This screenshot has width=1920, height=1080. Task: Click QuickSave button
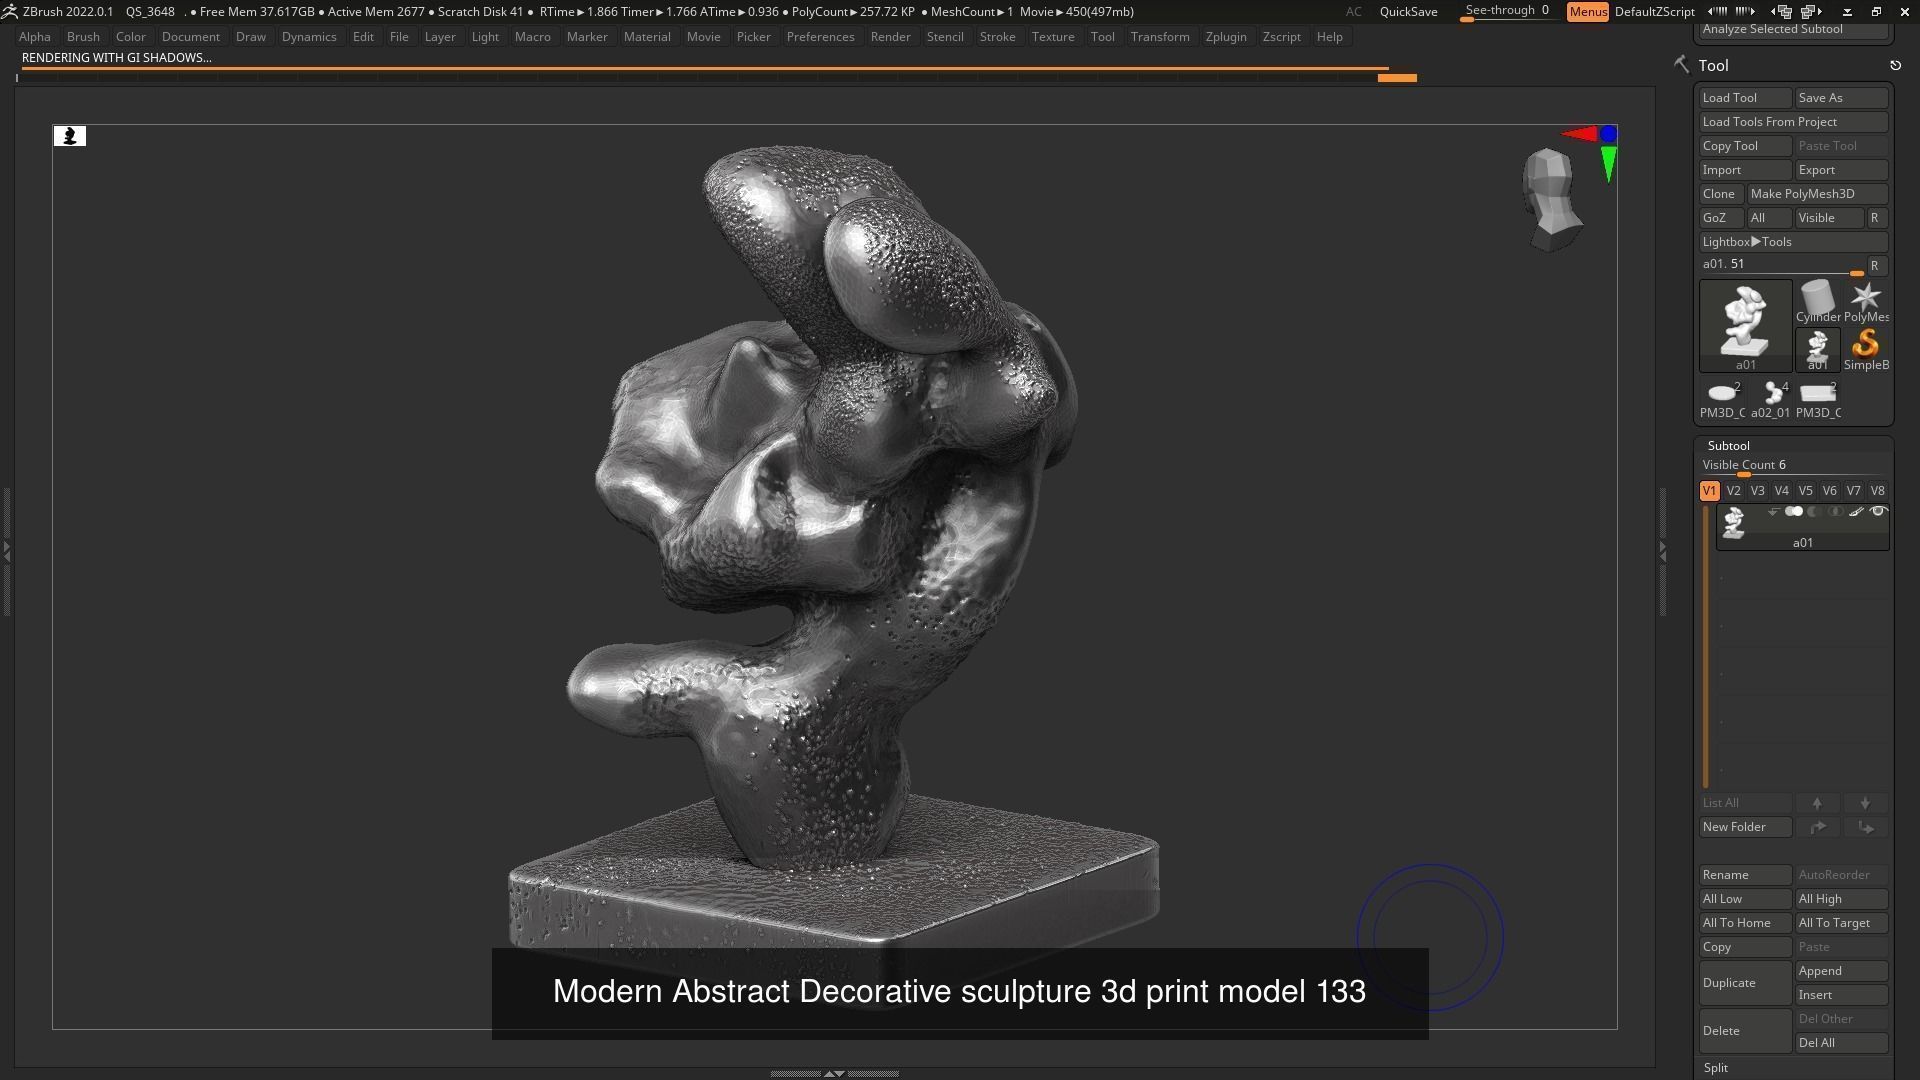click(x=1408, y=12)
